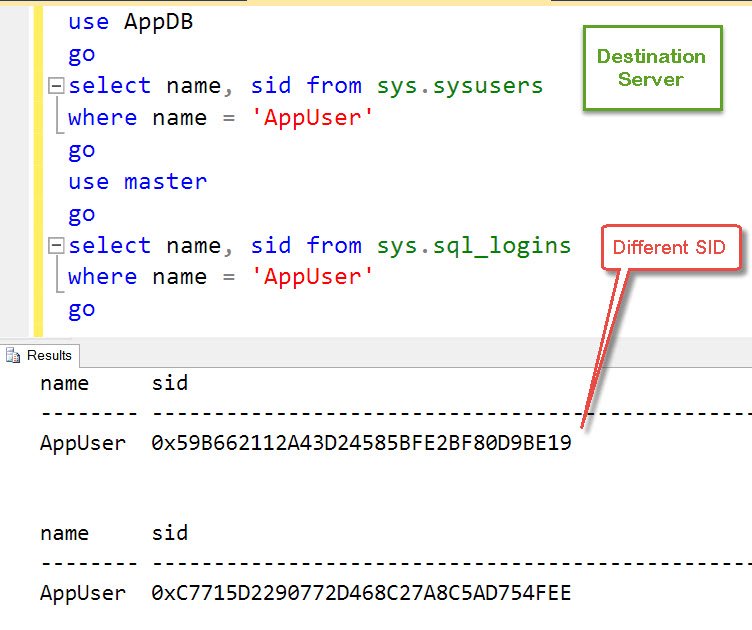This screenshot has width=752, height=630.
Task: Click 'AppUser' string in first where clause
Action: click(312, 118)
